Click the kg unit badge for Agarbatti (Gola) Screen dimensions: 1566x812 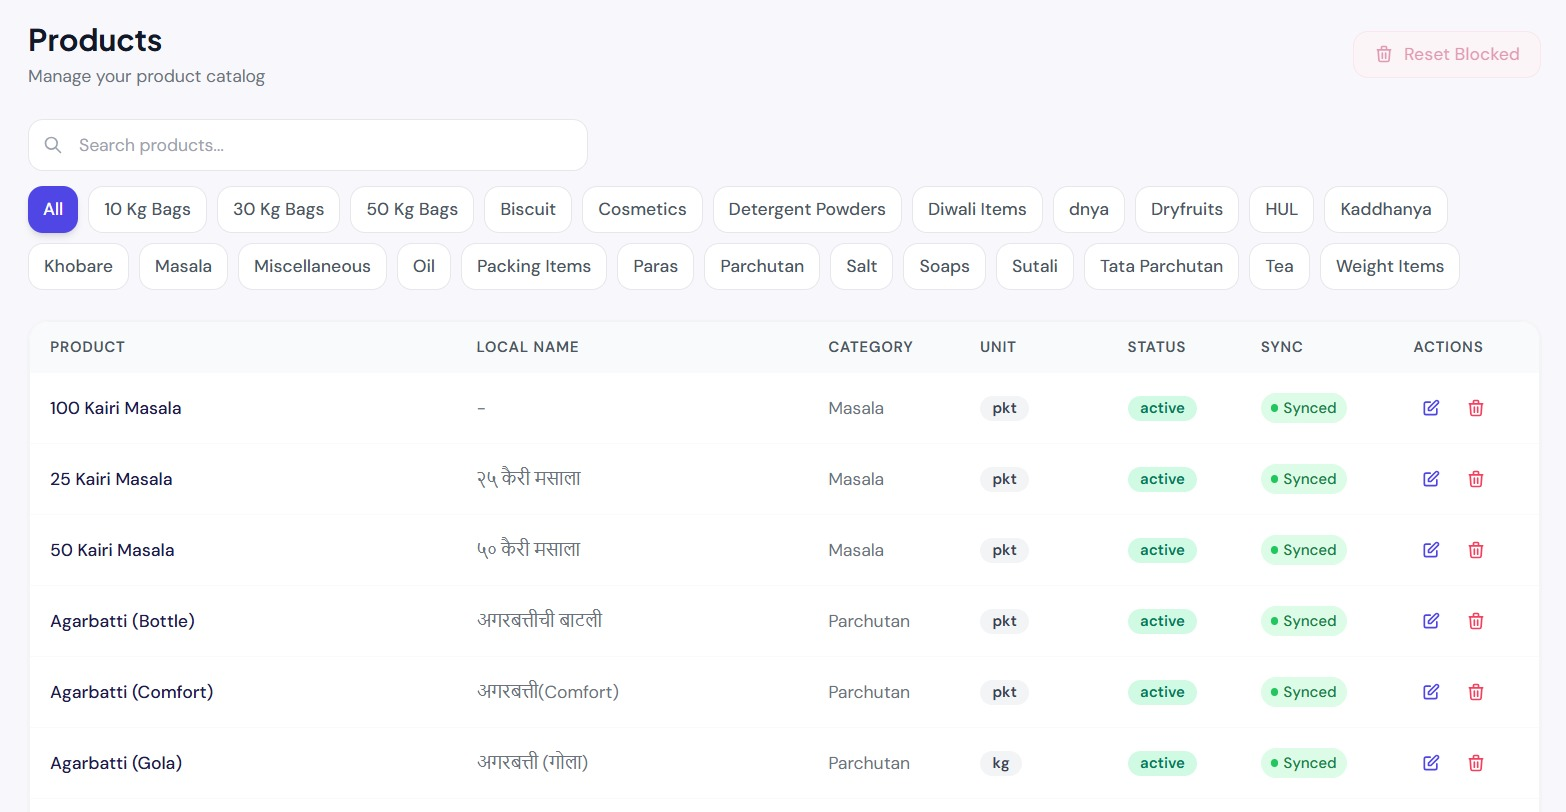tap(1000, 763)
